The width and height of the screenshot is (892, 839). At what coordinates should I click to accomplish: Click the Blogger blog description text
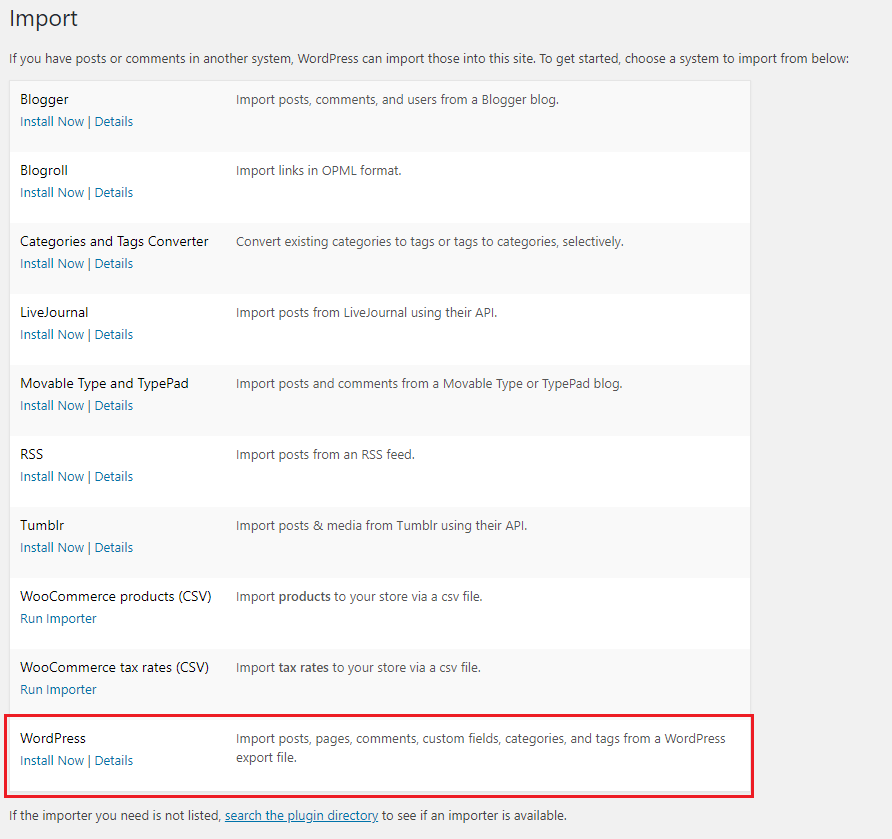point(398,100)
